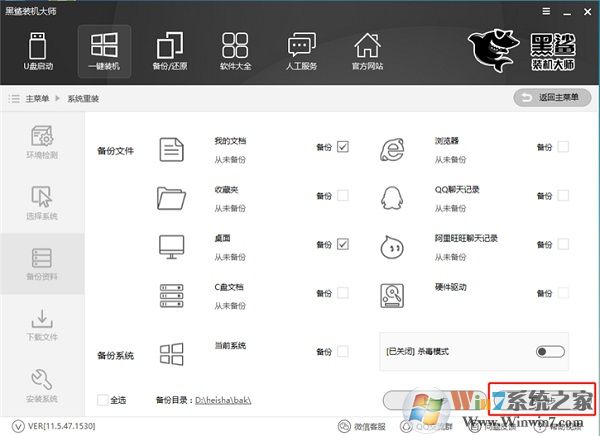Check the 浏览器 backup checkbox
Image resolution: width=600 pixels, height=436 pixels.
tap(563, 147)
